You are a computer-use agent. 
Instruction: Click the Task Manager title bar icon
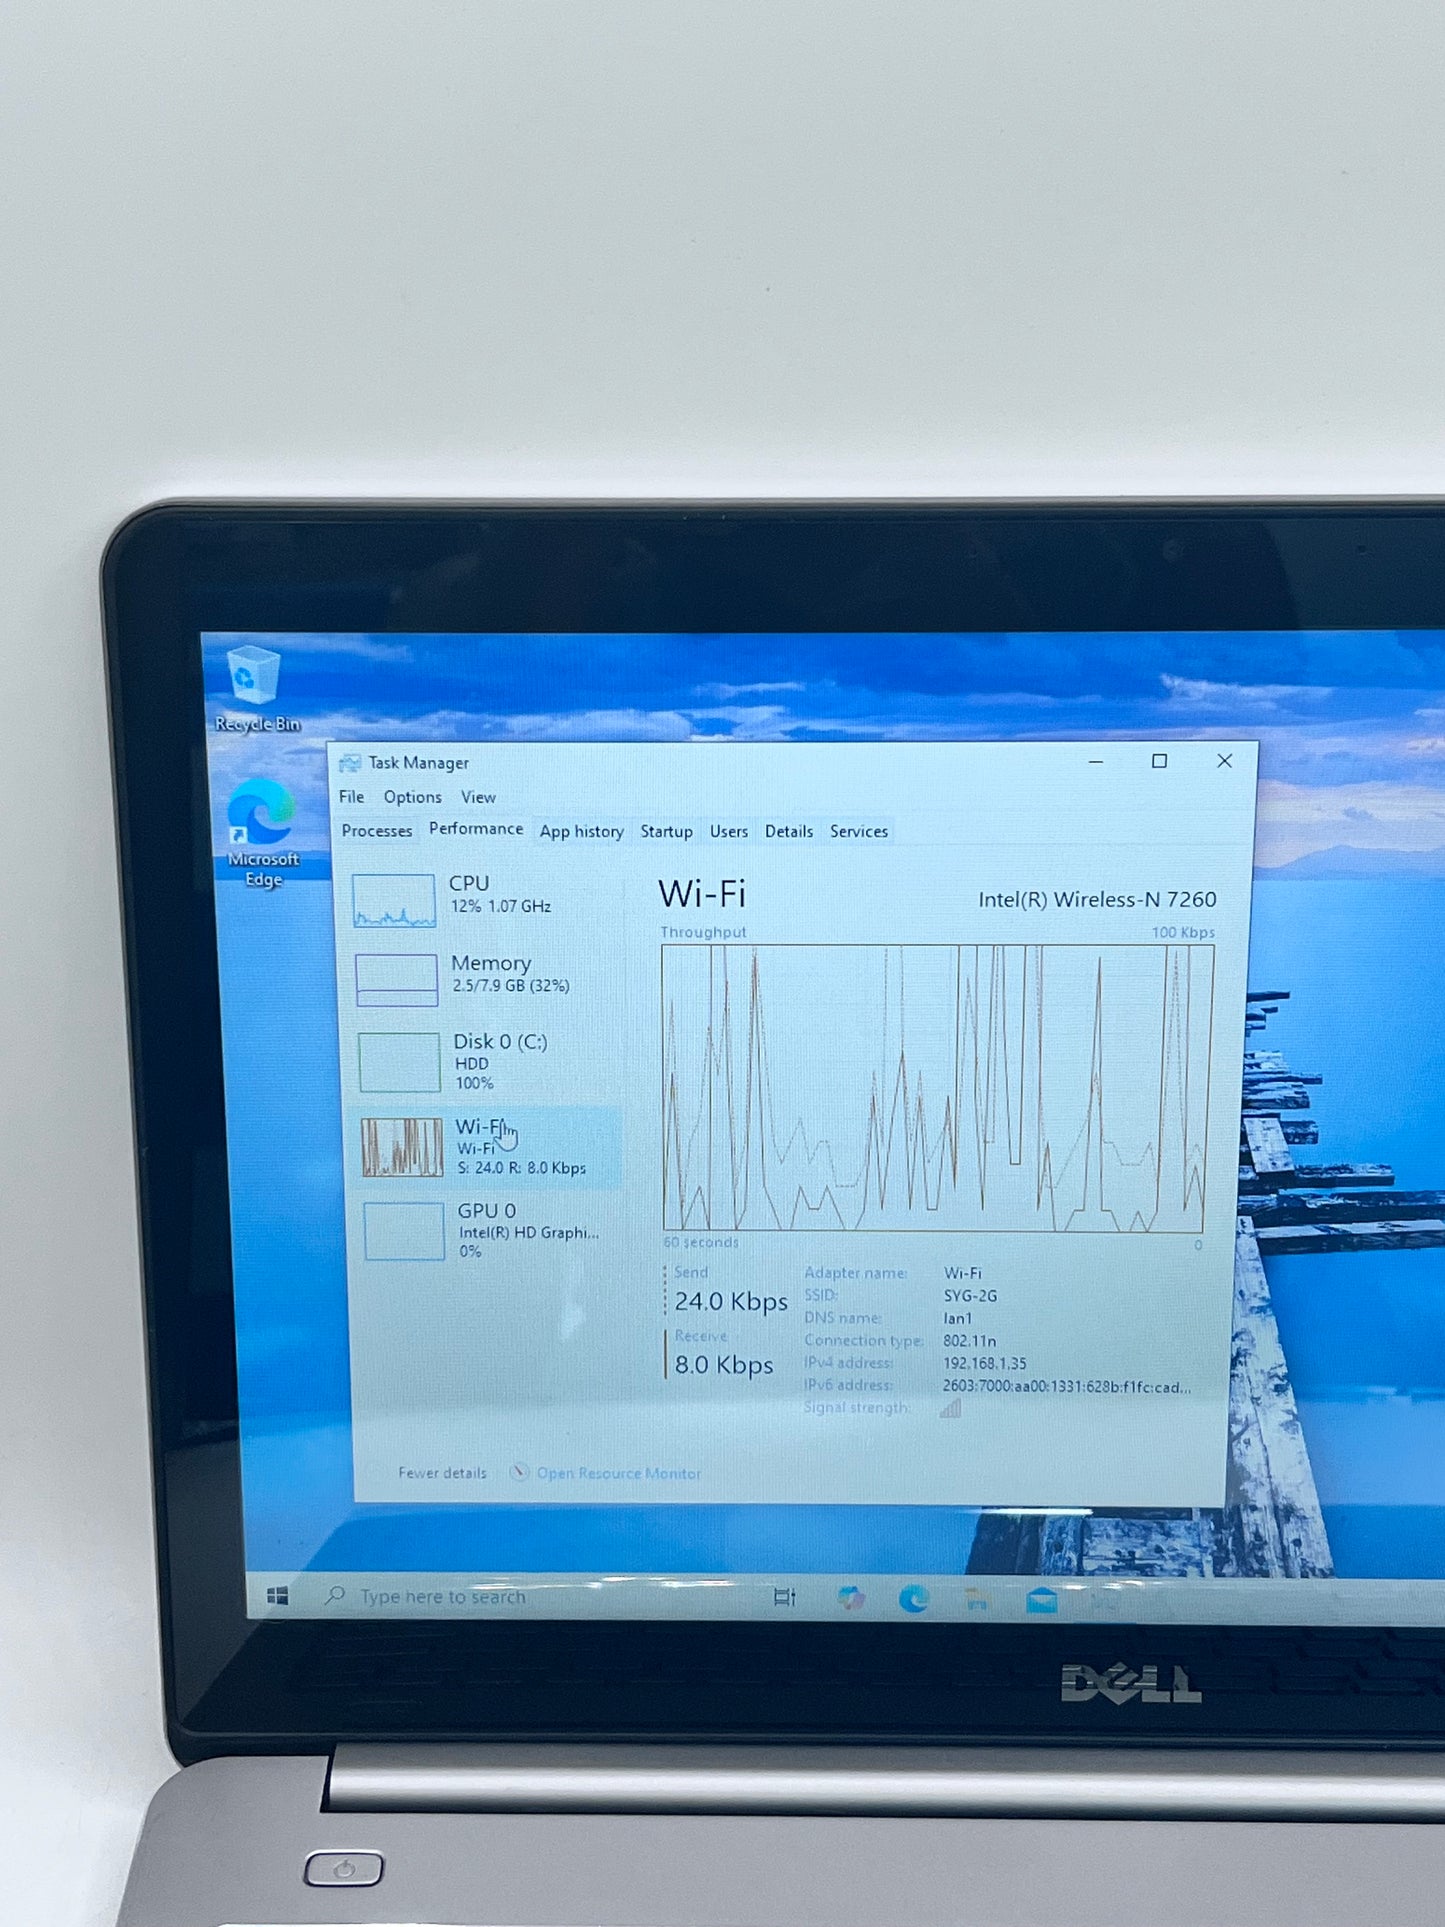coord(349,763)
